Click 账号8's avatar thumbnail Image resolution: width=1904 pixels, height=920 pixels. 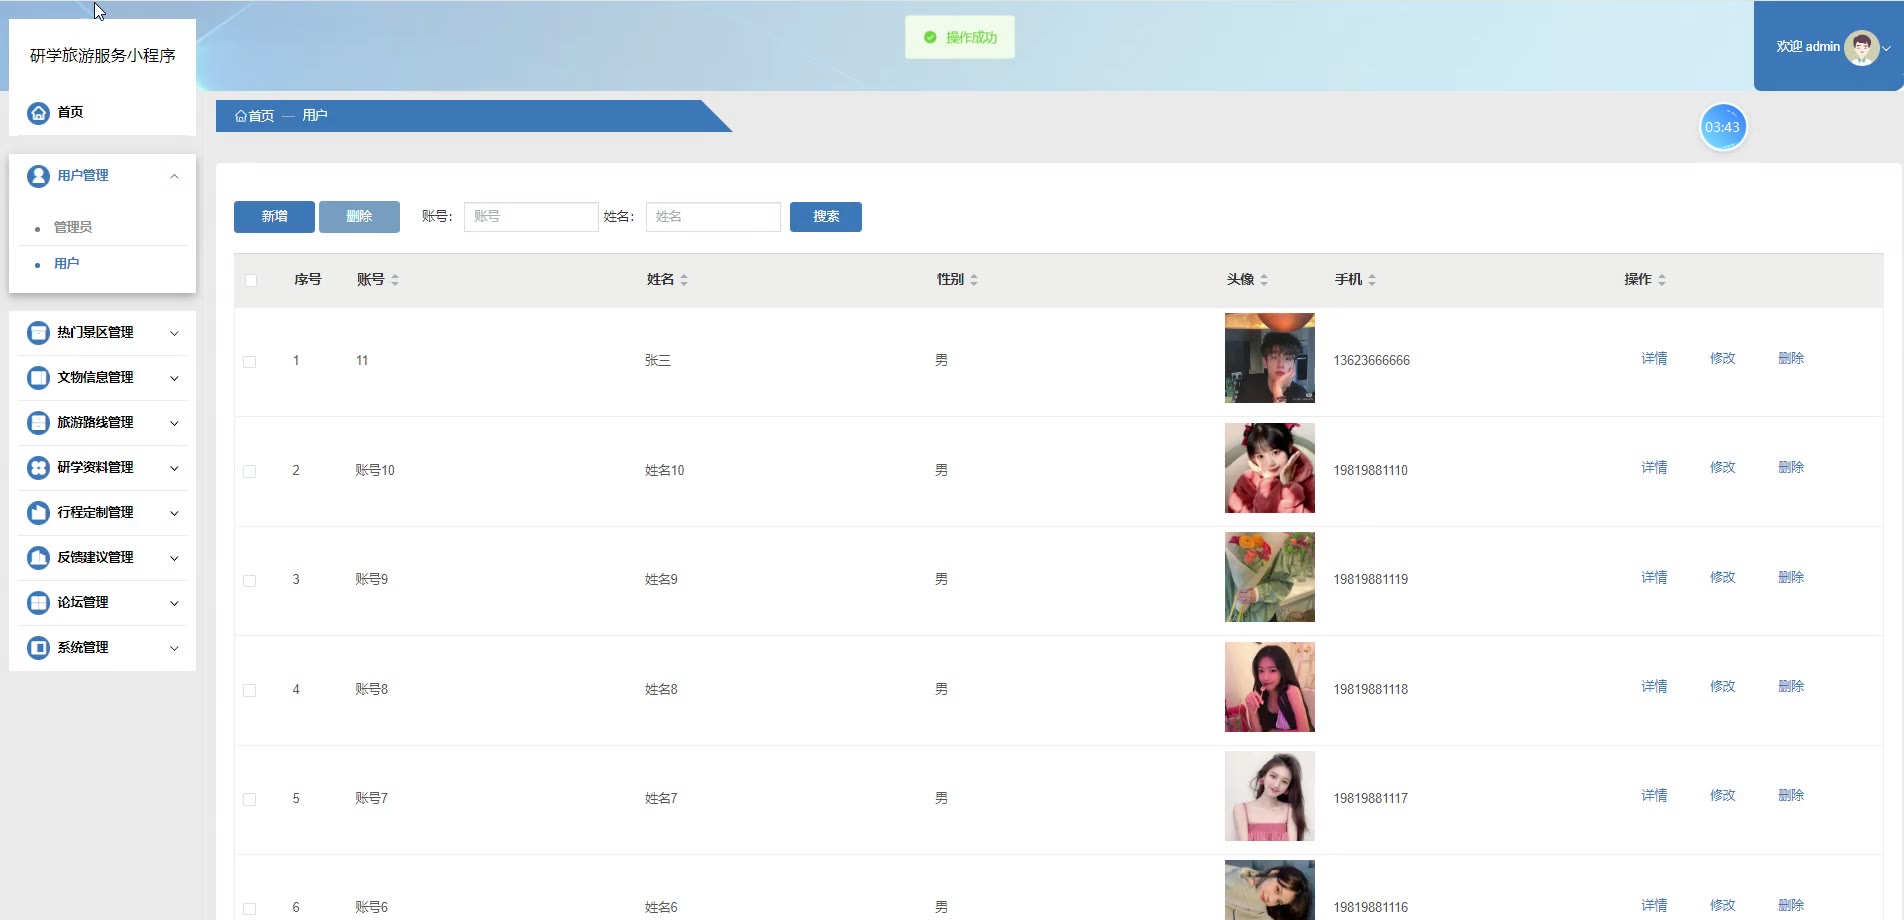click(1270, 687)
